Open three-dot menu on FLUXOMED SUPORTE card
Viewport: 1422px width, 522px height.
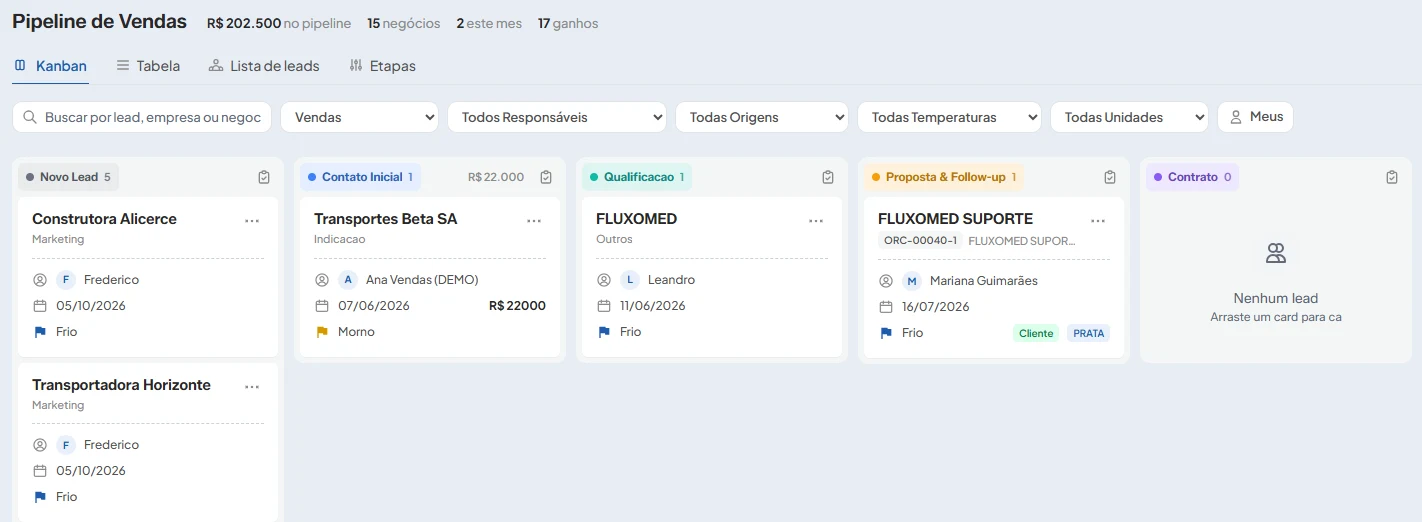[x=1098, y=221]
